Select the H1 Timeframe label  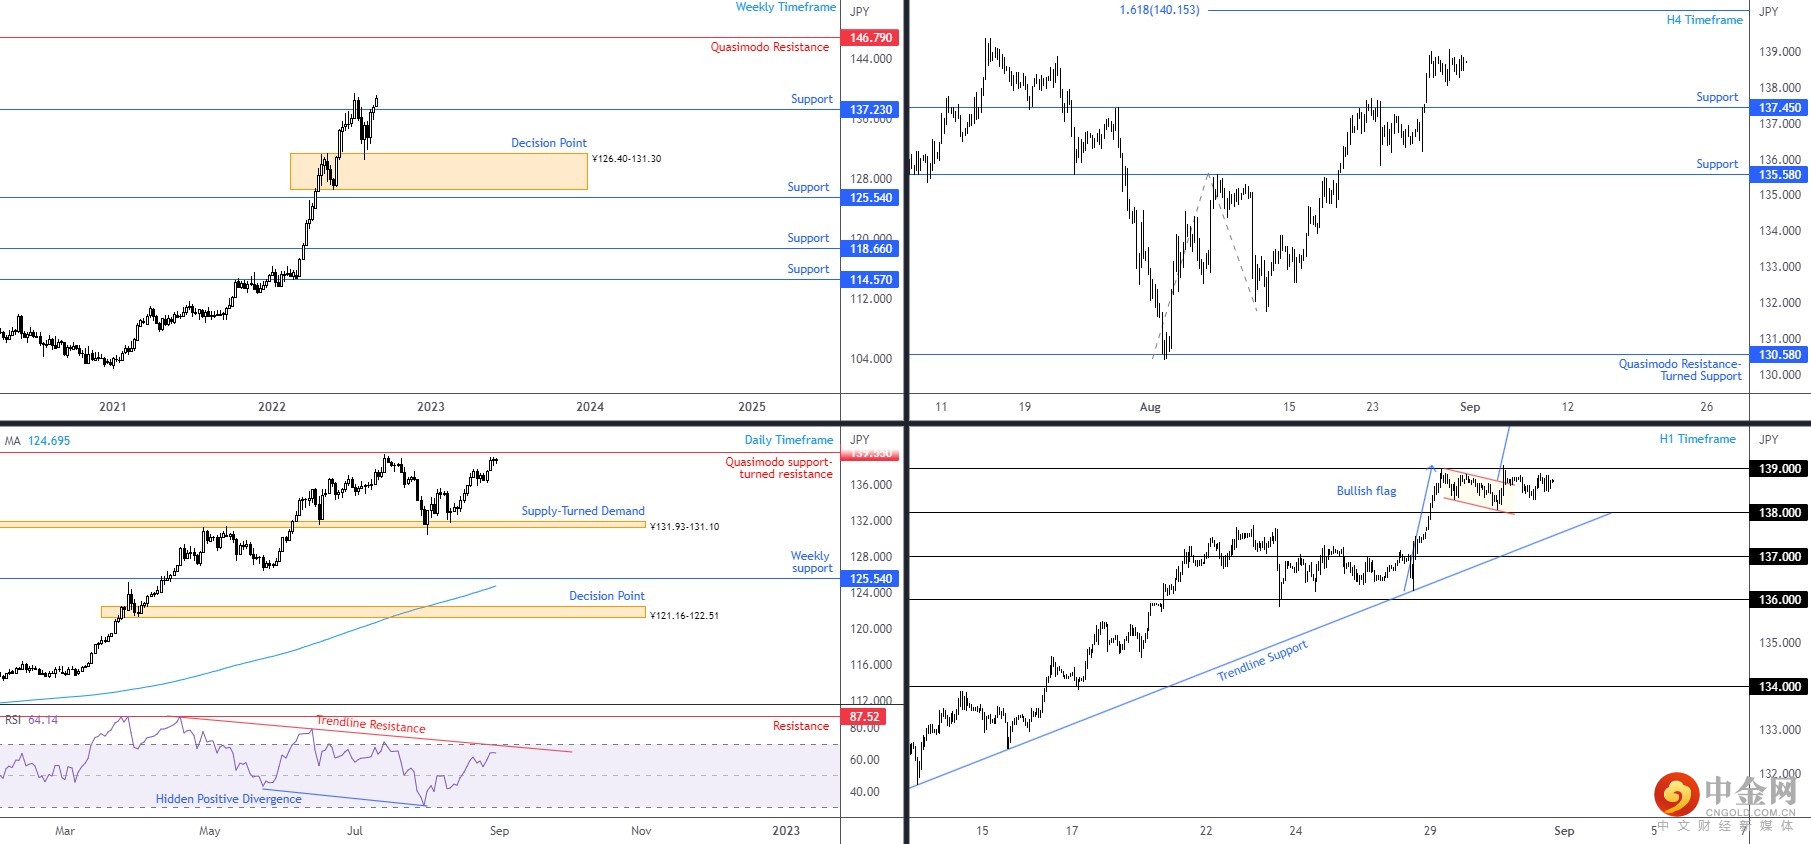tap(1697, 439)
